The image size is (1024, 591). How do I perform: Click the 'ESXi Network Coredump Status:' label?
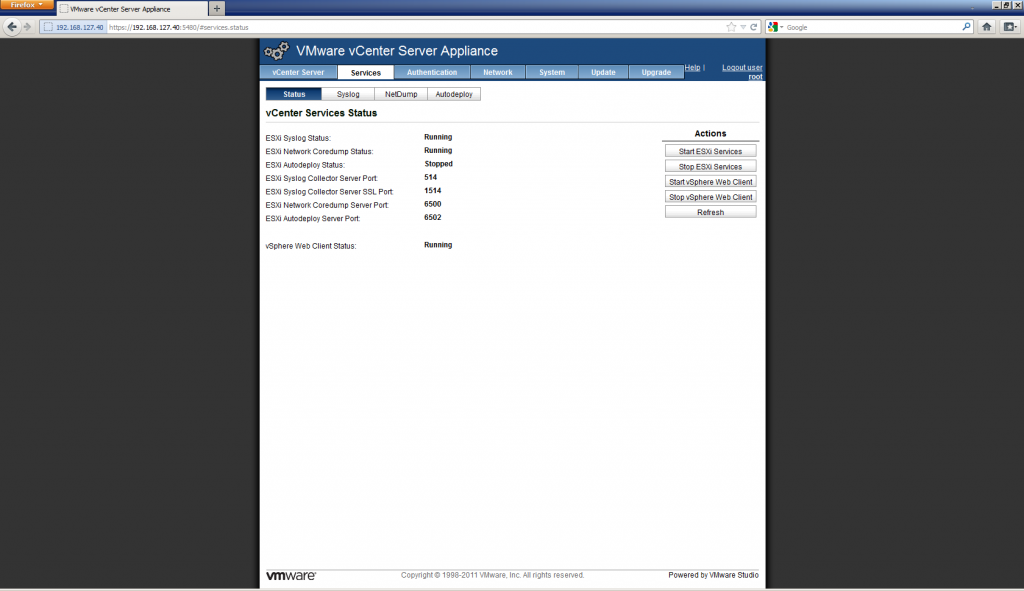(319, 152)
